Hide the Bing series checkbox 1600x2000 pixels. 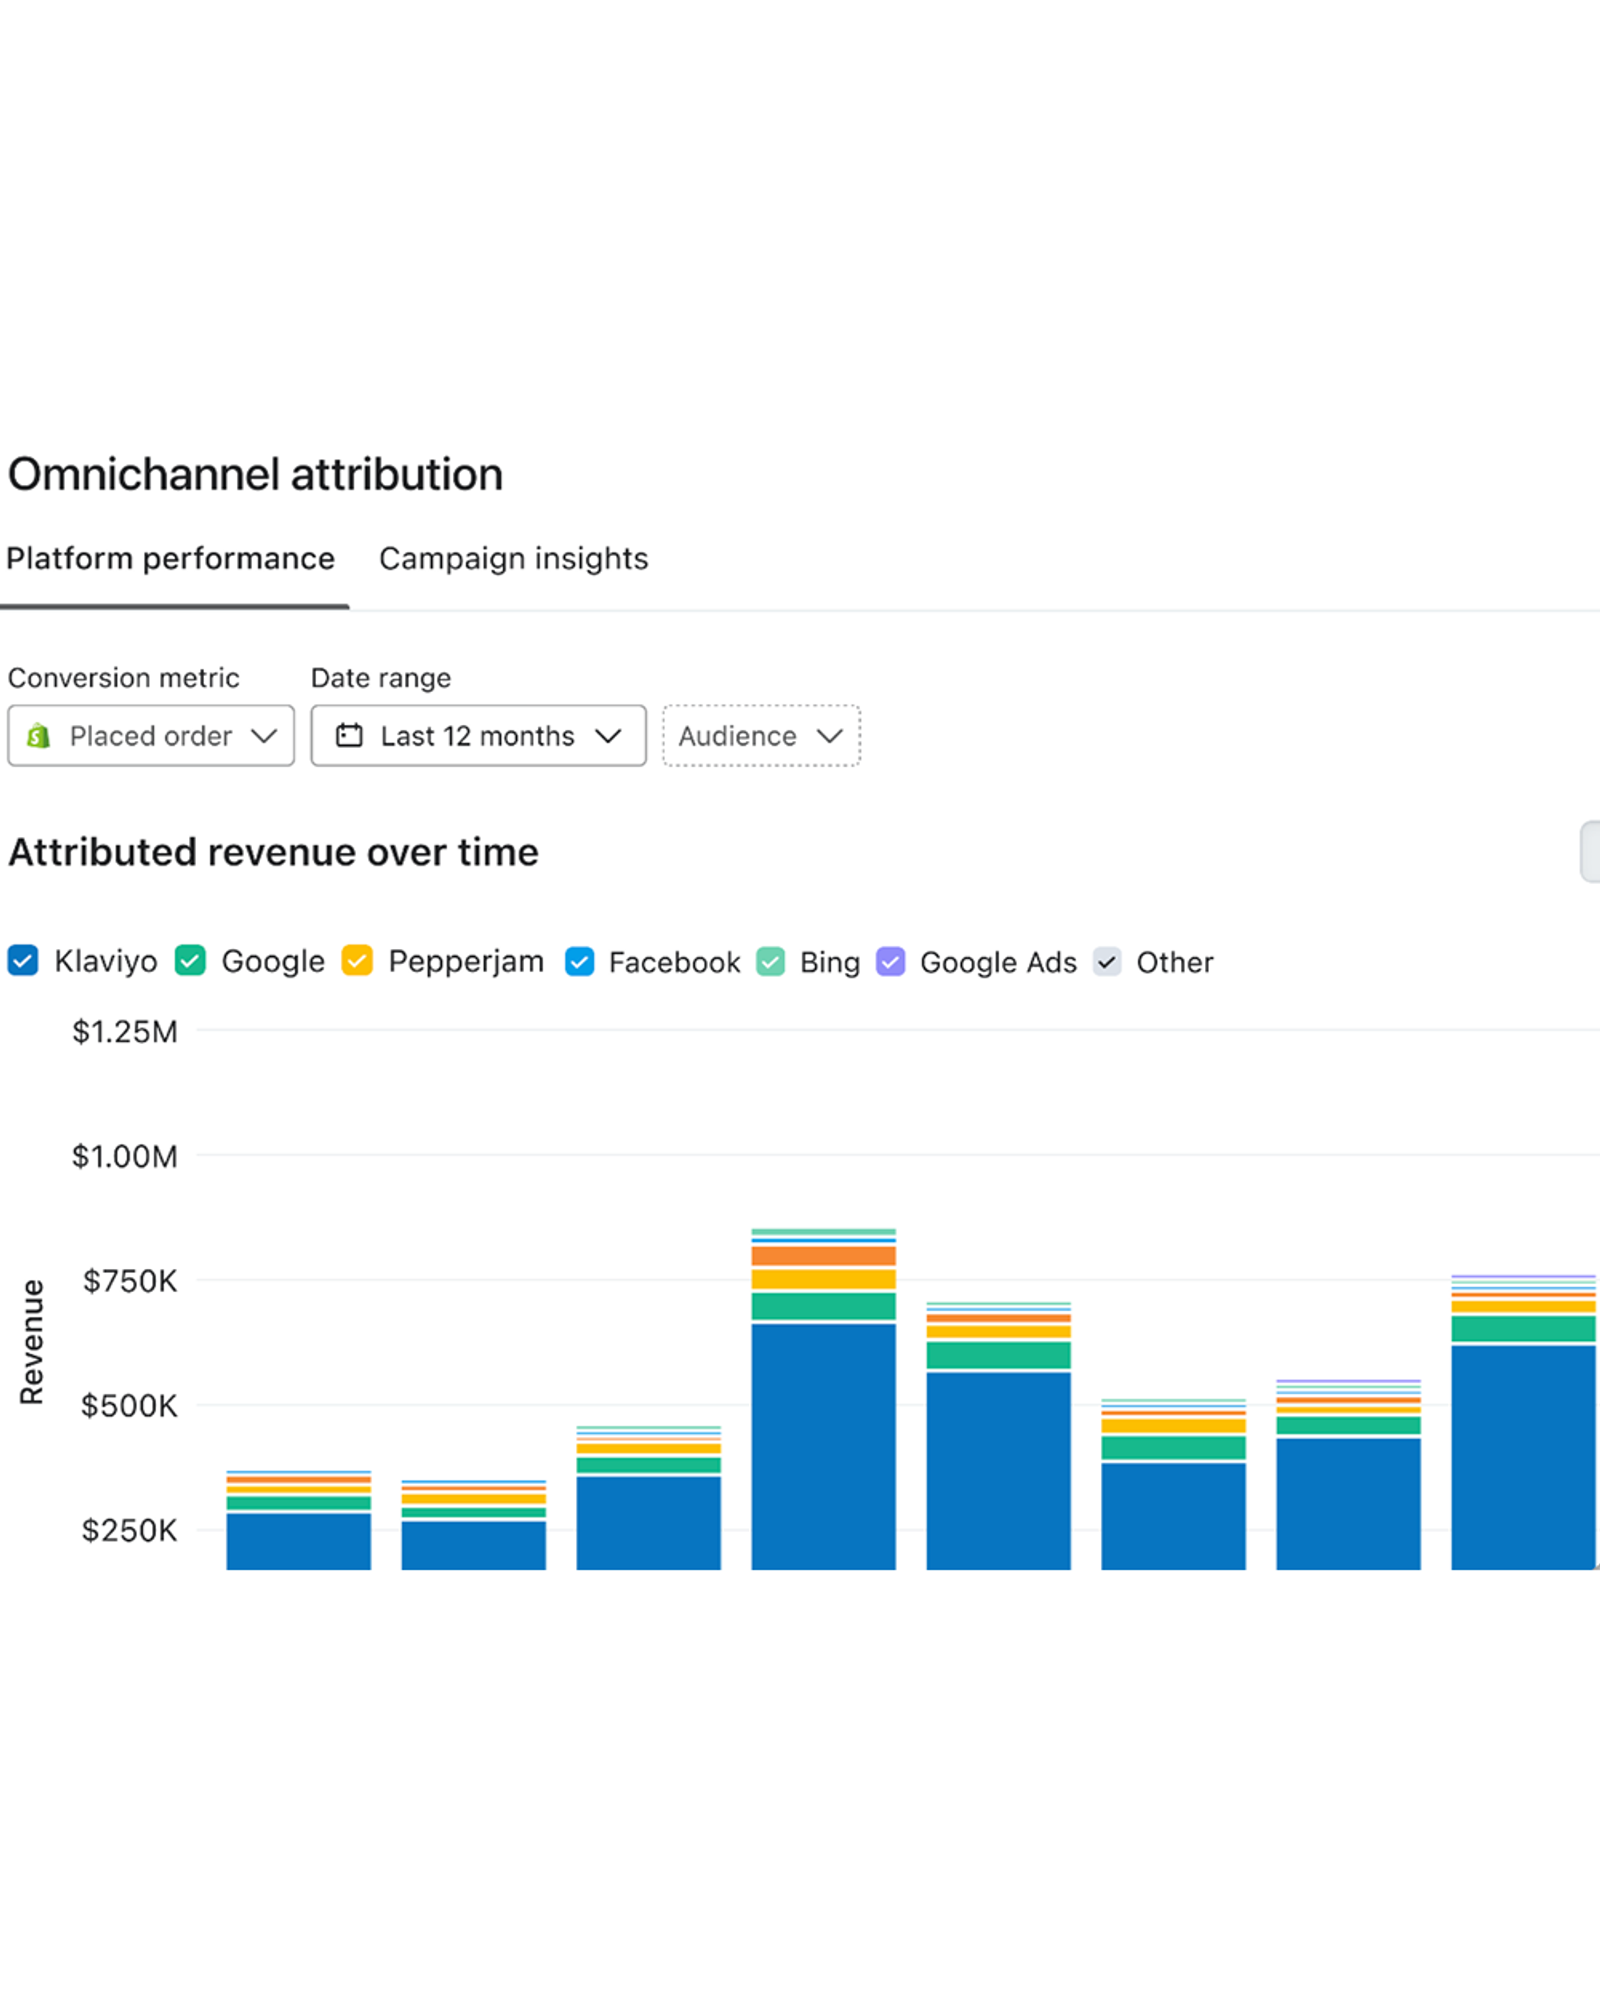click(x=770, y=962)
